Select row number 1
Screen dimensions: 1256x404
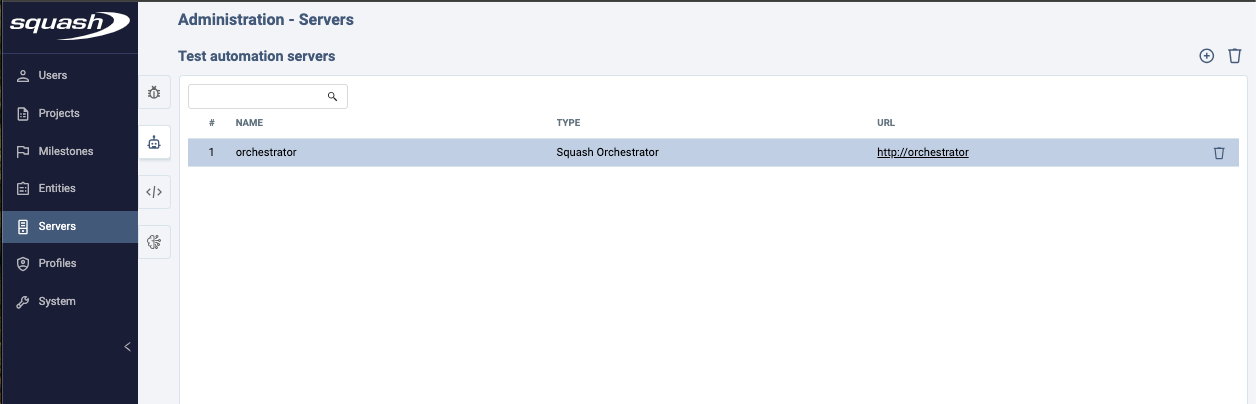(x=212, y=153)
